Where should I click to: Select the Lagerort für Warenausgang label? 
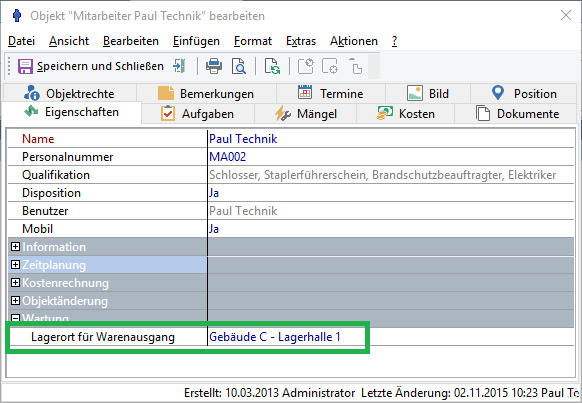point(103,337)
